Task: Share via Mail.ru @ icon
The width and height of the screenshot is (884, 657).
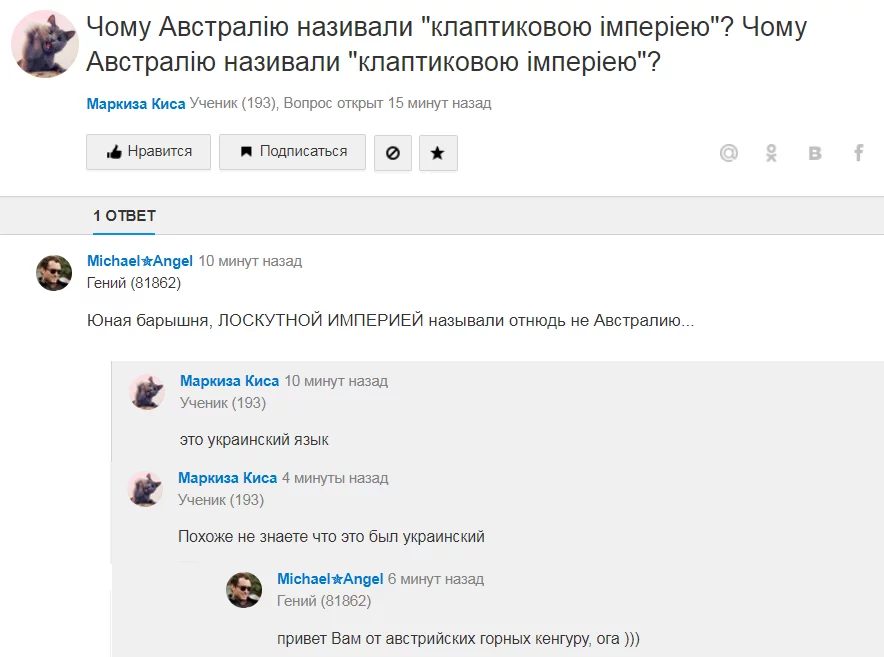Action: [x=728, y=152]
